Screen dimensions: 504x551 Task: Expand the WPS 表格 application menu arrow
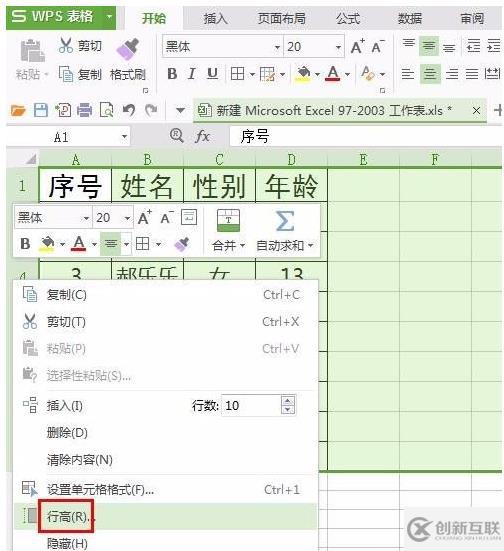[x=110, y=17]
